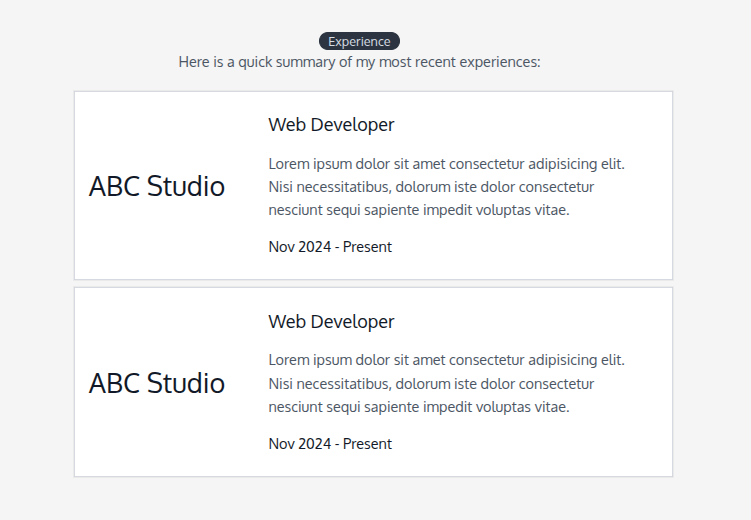This screenshot has width=751, height=520.
Task: Click the Web Developer title in second card
Action: (331, 322)
